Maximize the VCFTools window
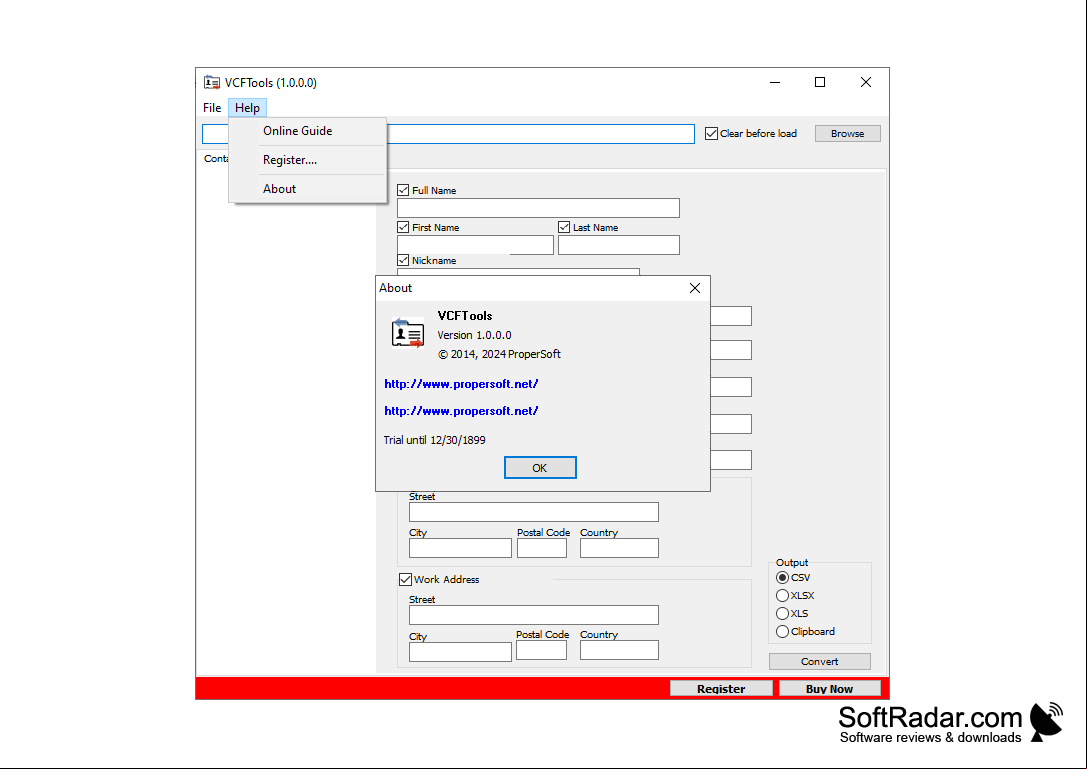 coord(820,83)
